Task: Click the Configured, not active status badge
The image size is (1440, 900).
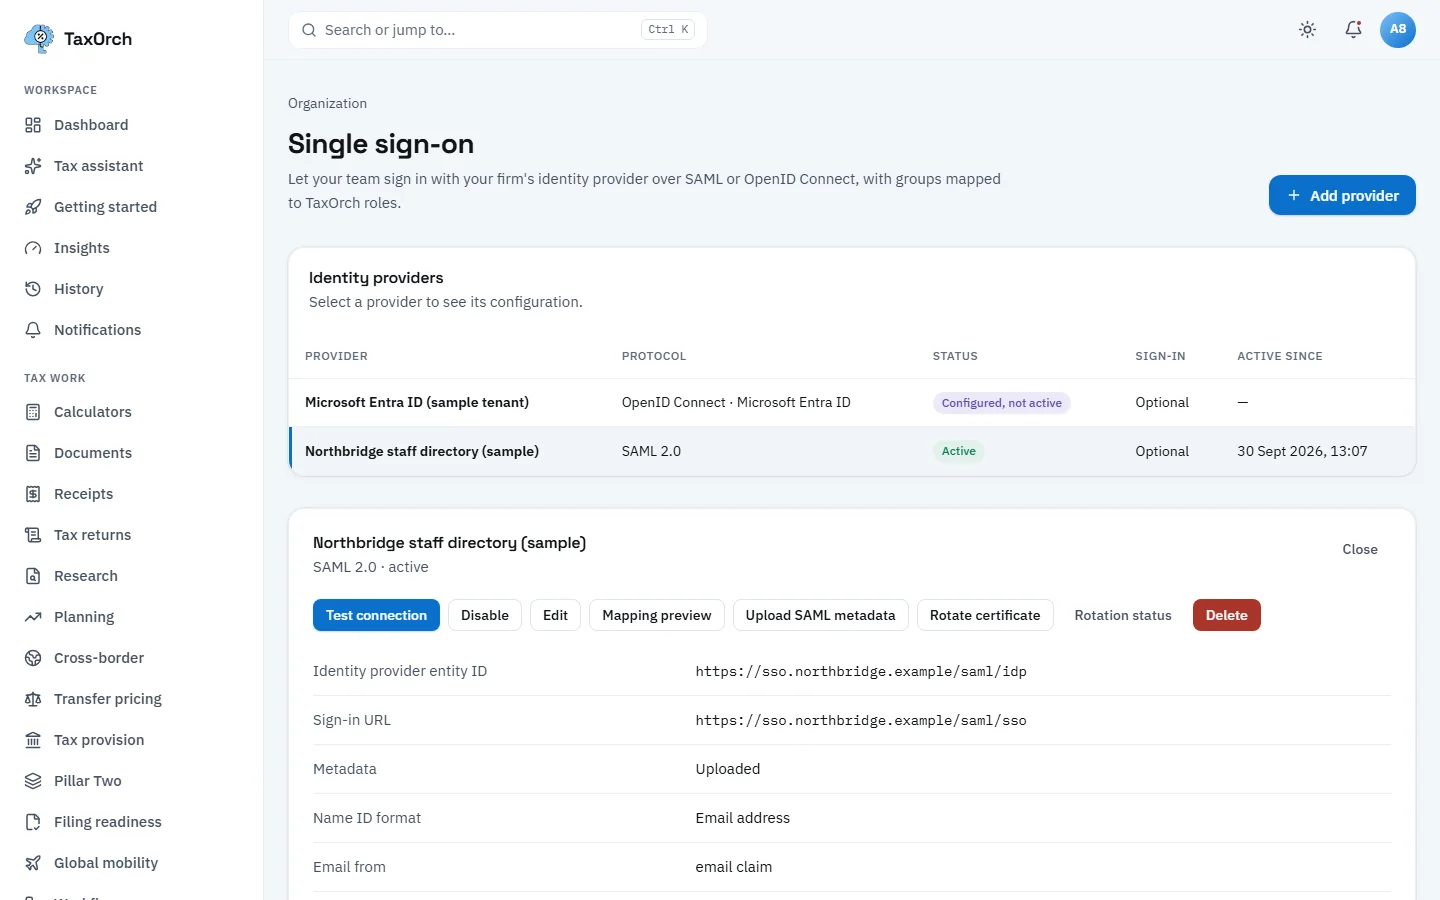Action: click(1002, 403)
